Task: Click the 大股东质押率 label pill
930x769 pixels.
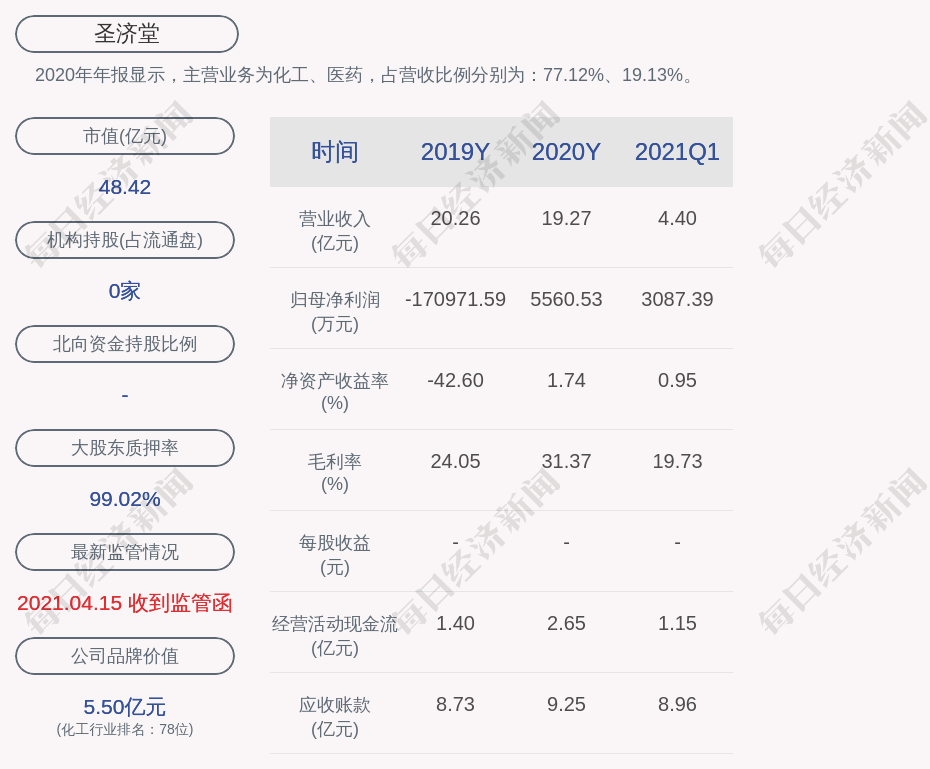Action: (x=125, y=448)
